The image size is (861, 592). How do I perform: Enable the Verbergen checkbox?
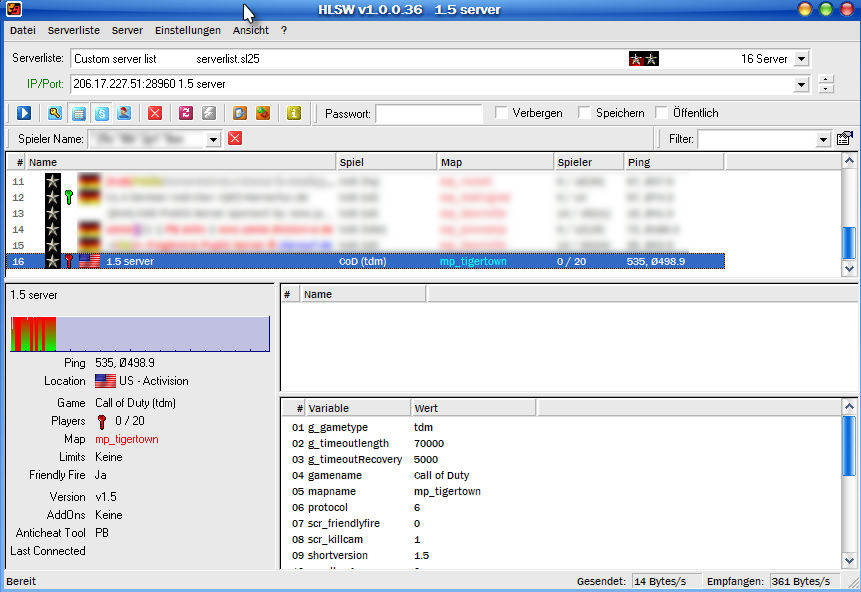pos(501,113)
